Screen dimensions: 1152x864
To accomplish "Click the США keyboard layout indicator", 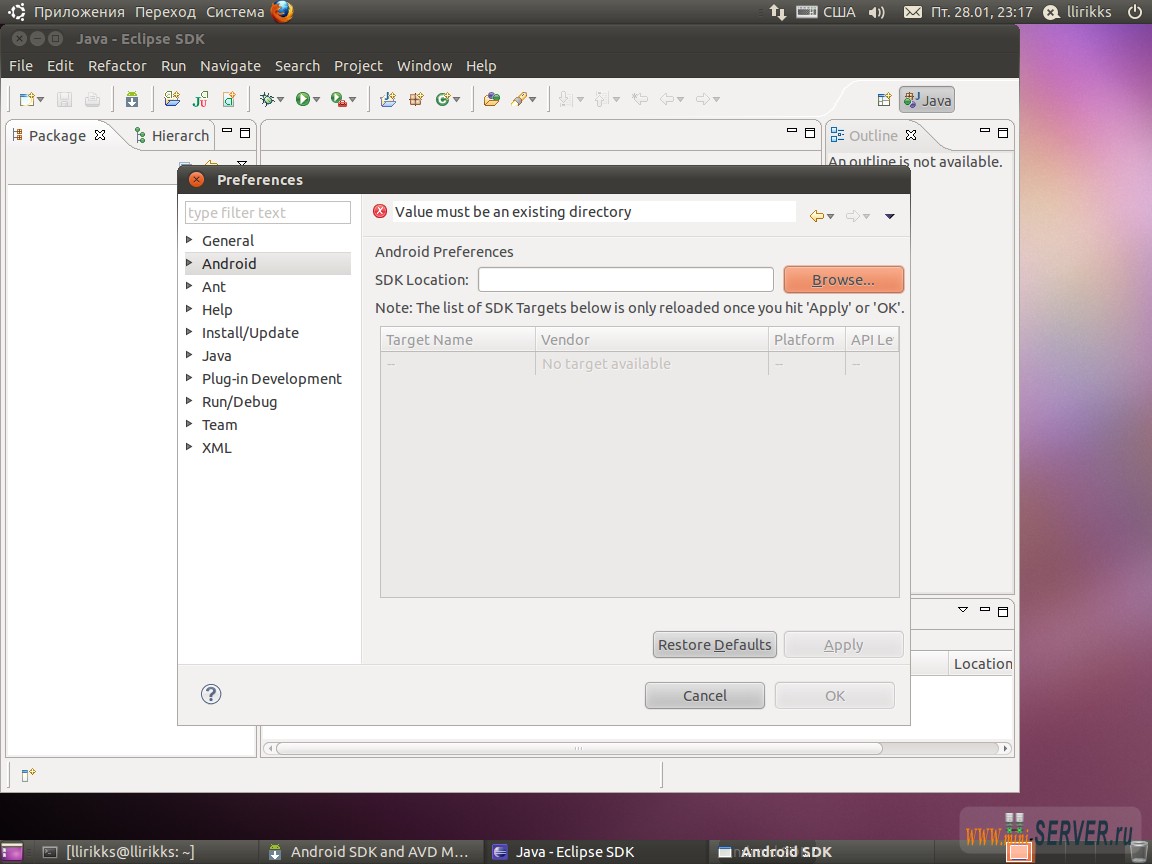I will [827, 12].
